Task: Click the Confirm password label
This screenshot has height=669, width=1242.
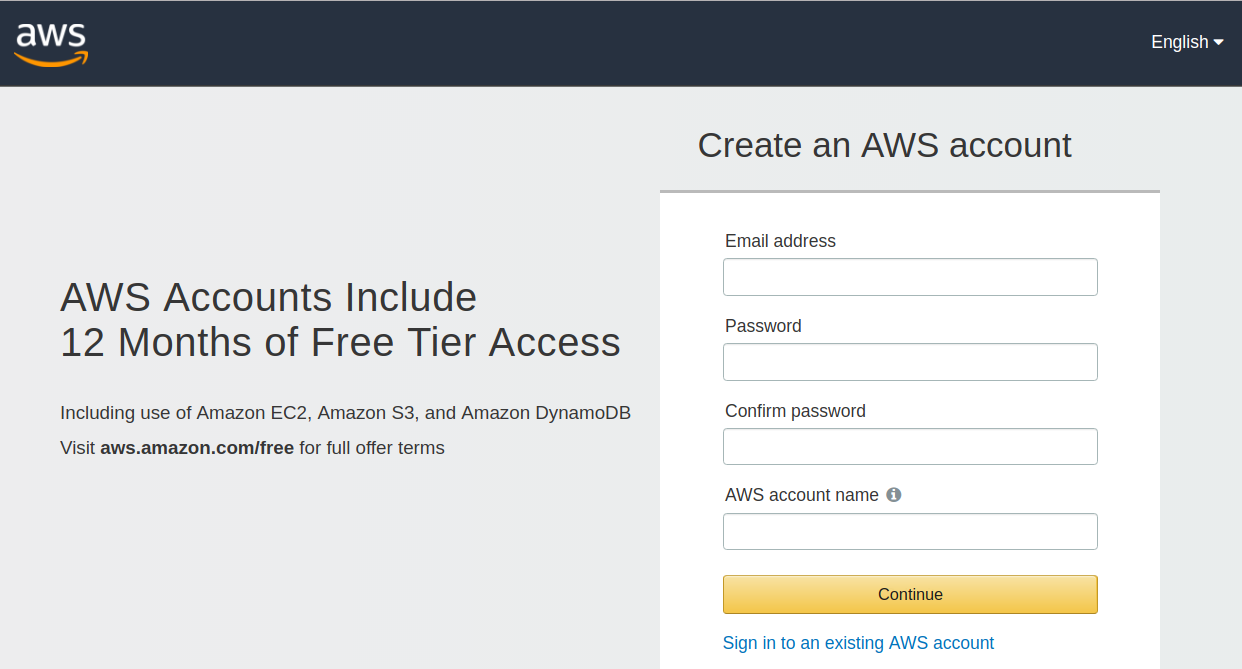Action: click(795, 411)
